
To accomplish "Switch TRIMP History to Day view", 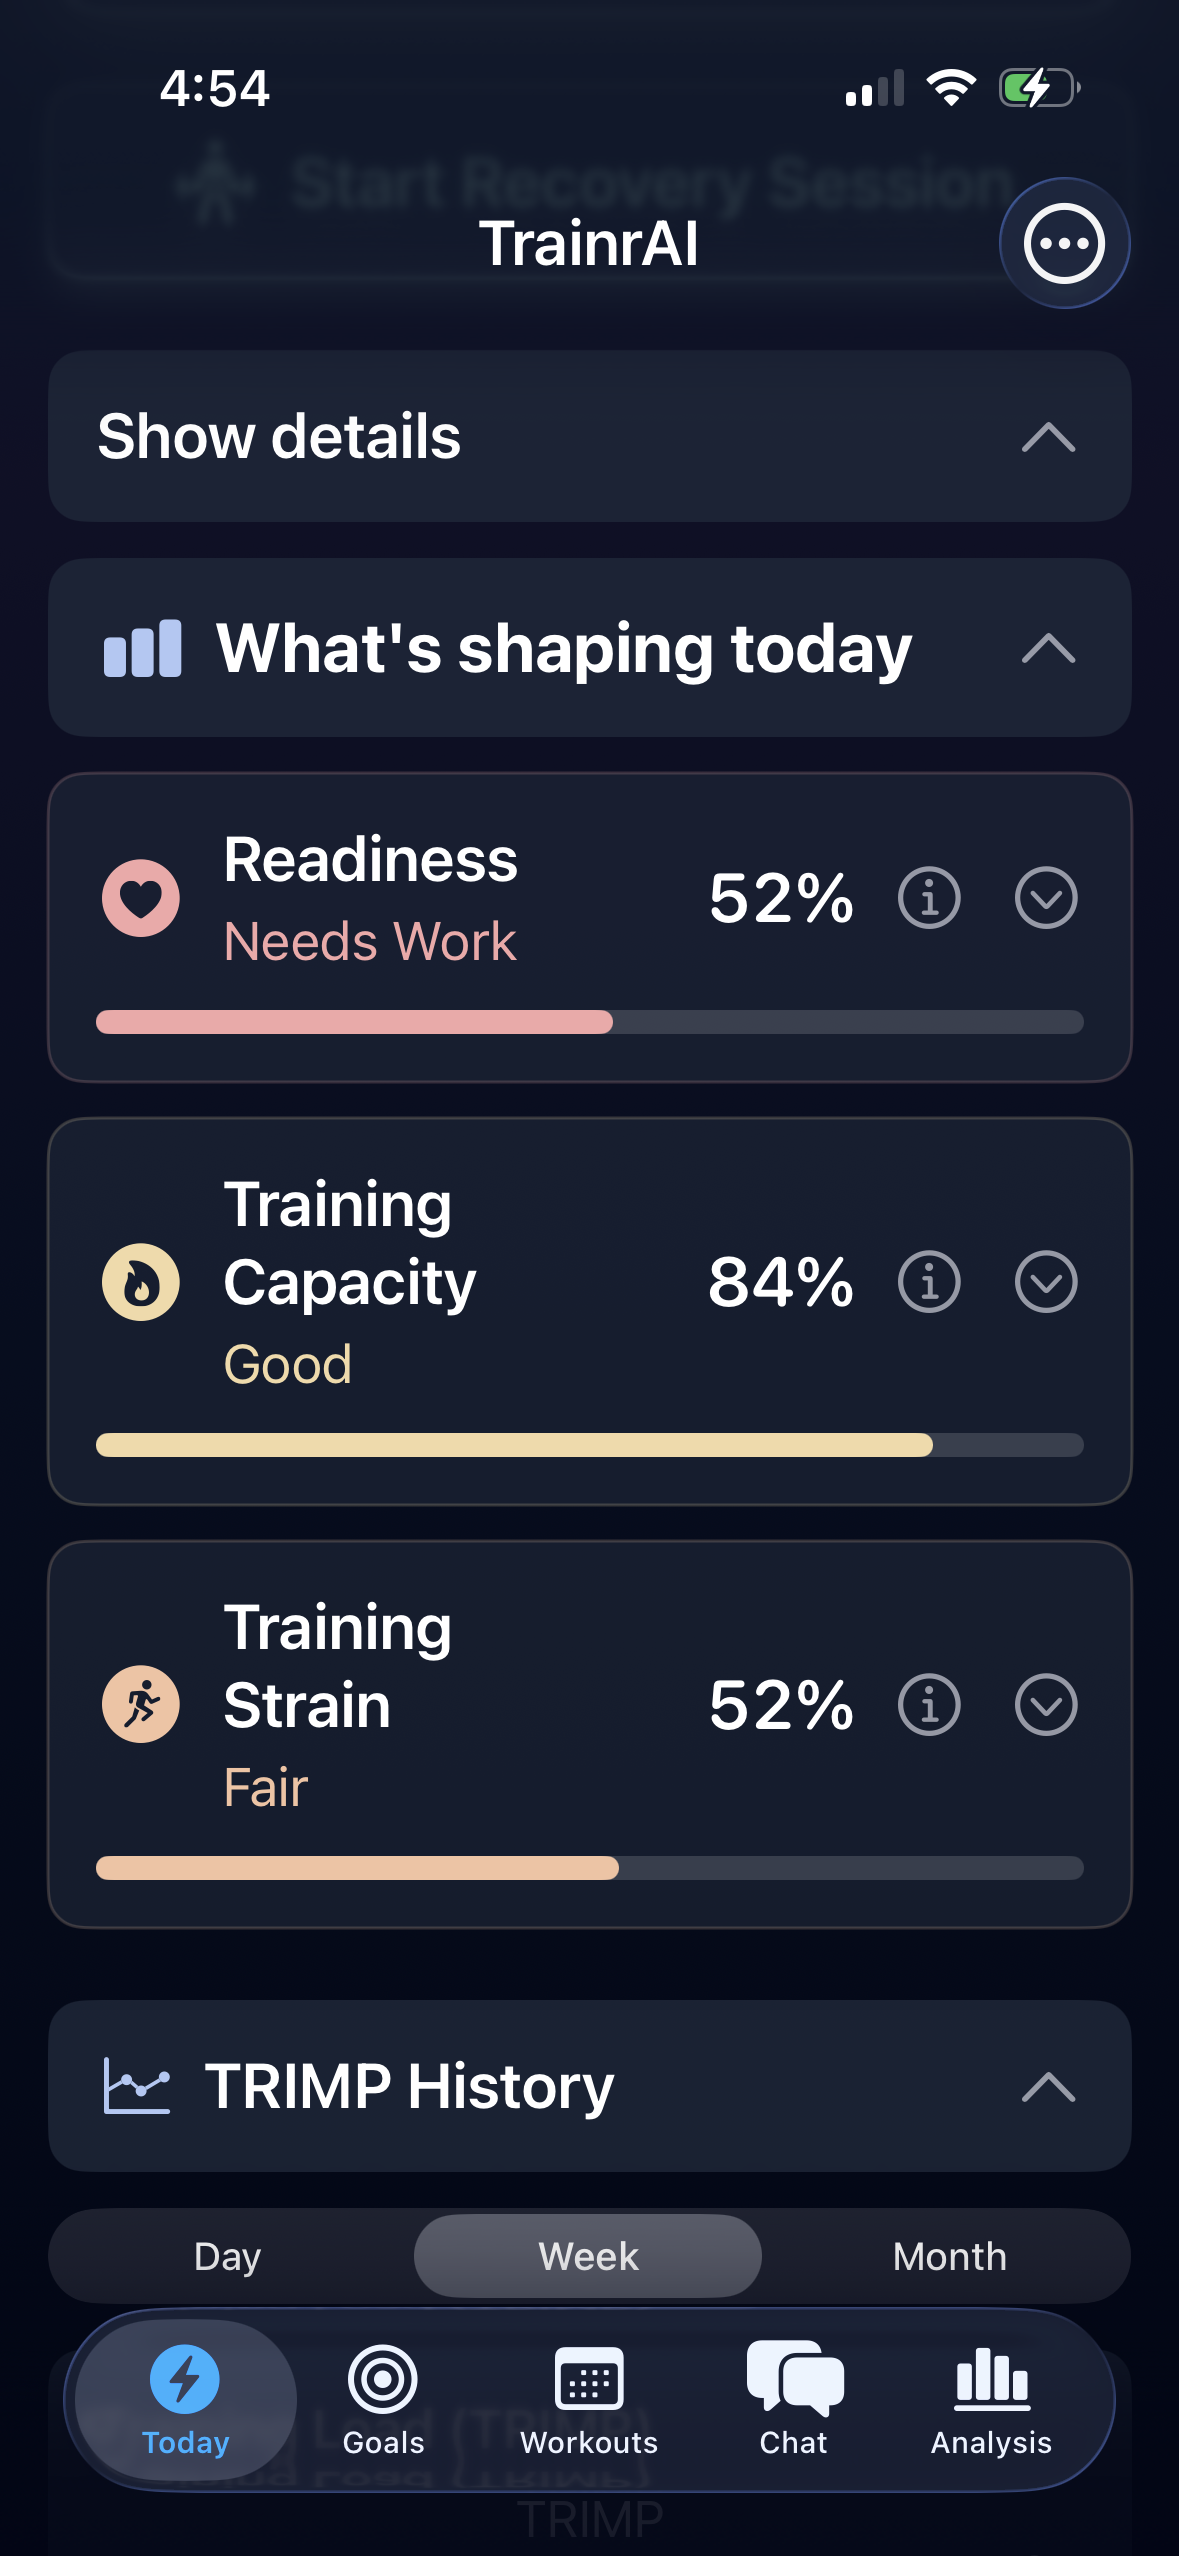I will click(227, 2256).
